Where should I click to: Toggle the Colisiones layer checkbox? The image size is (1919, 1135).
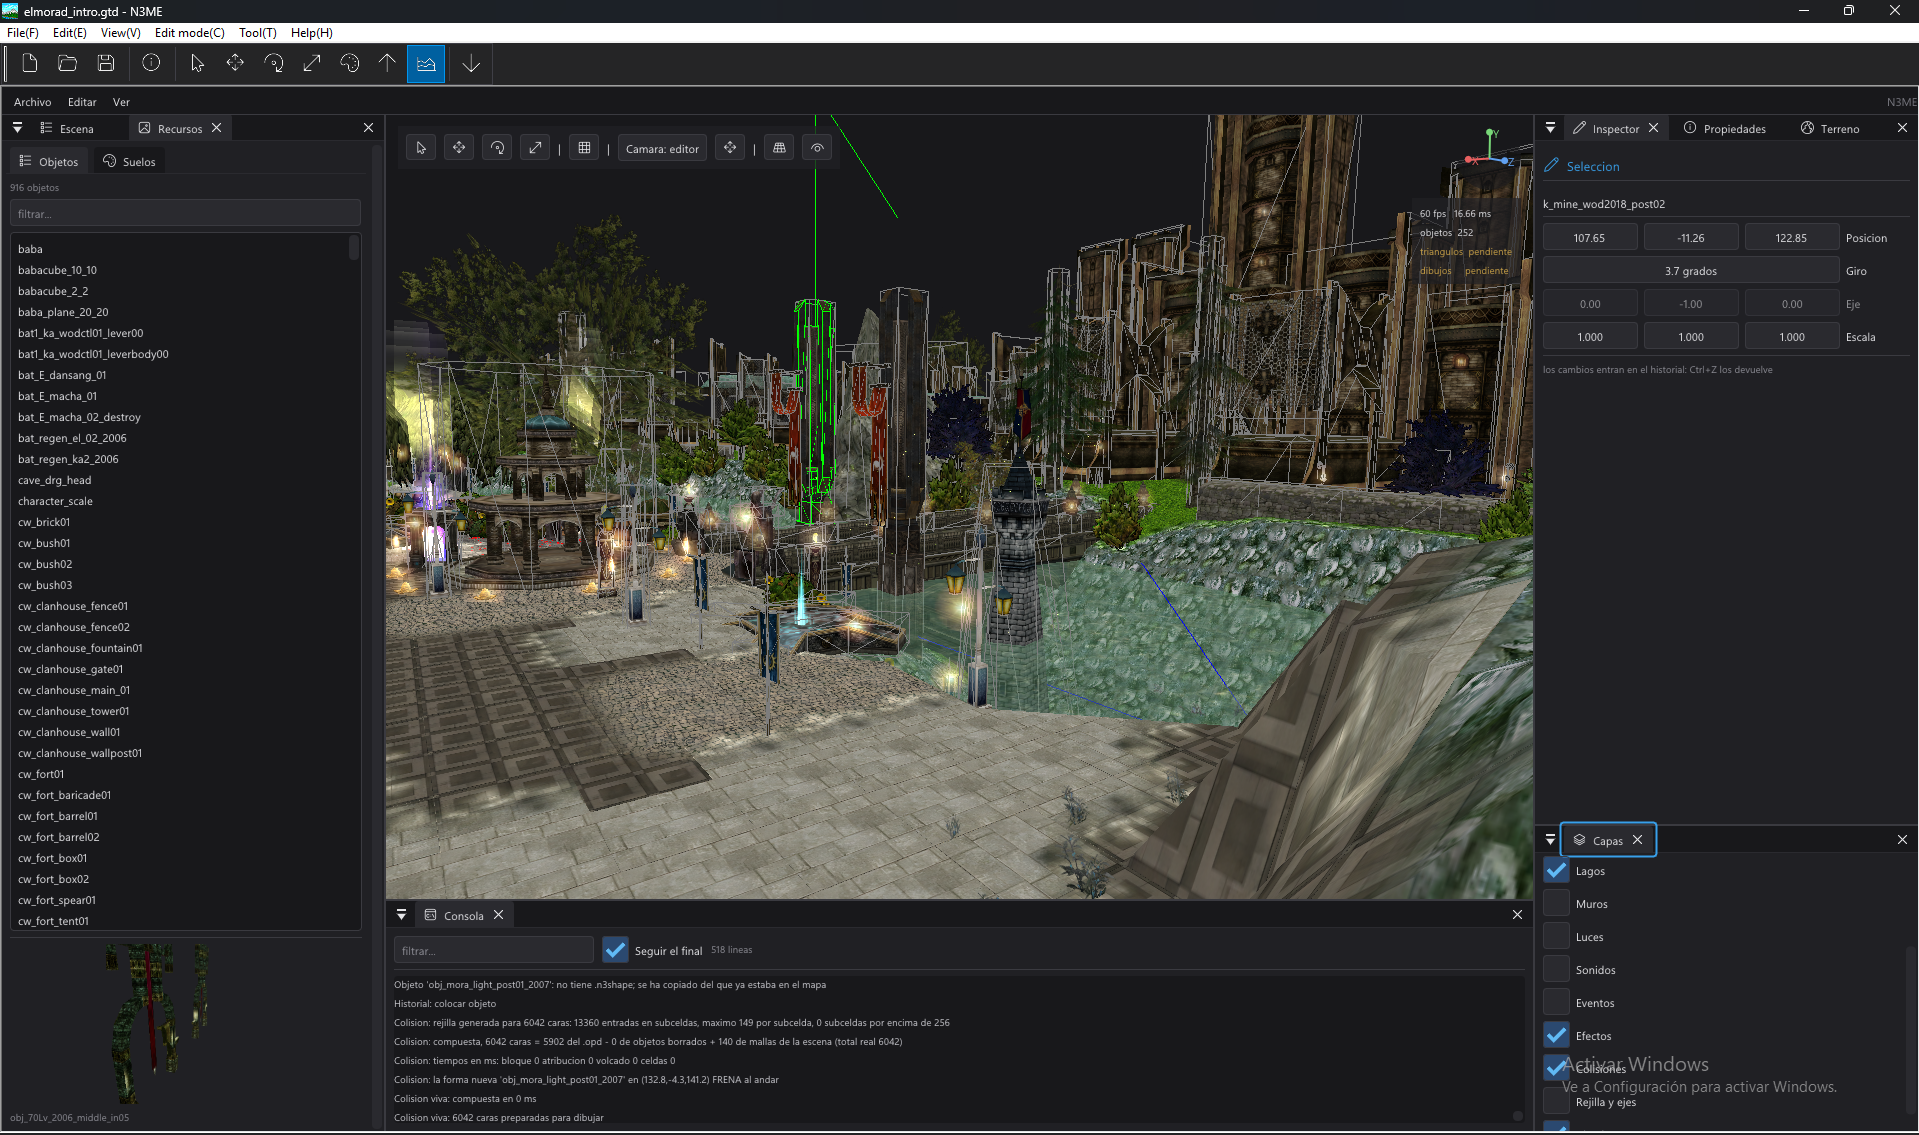1556,1068
